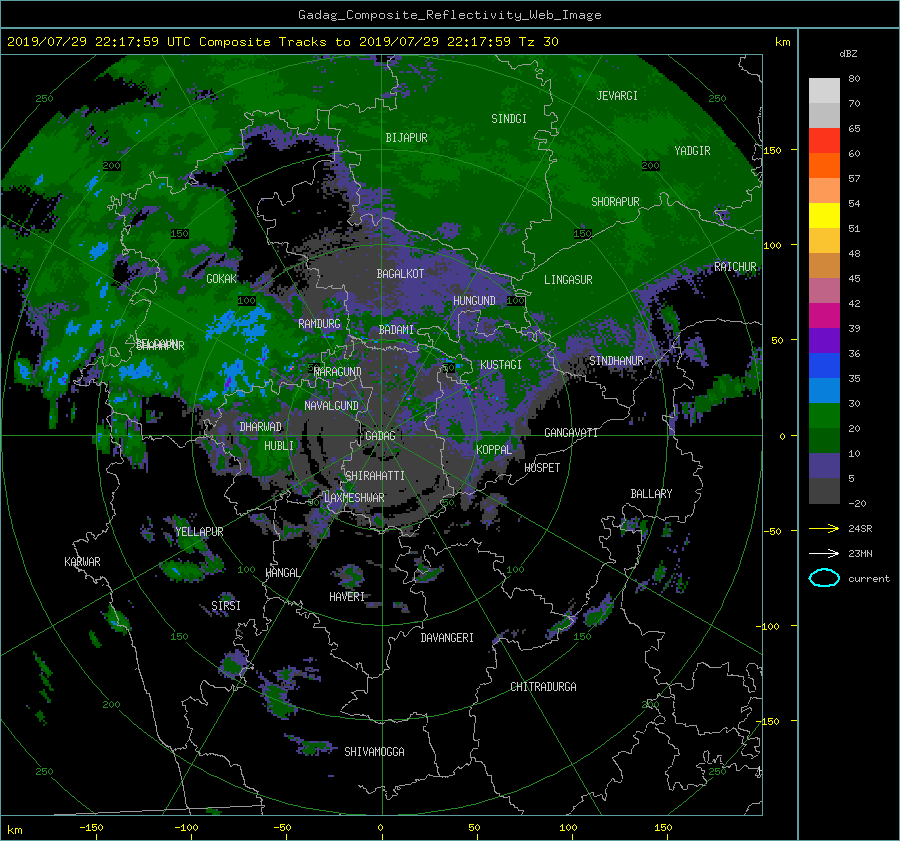Viewport: 900px width, 841px height.
Task: Click the 'RAICHUR' city label
Action: click(735, 267)
